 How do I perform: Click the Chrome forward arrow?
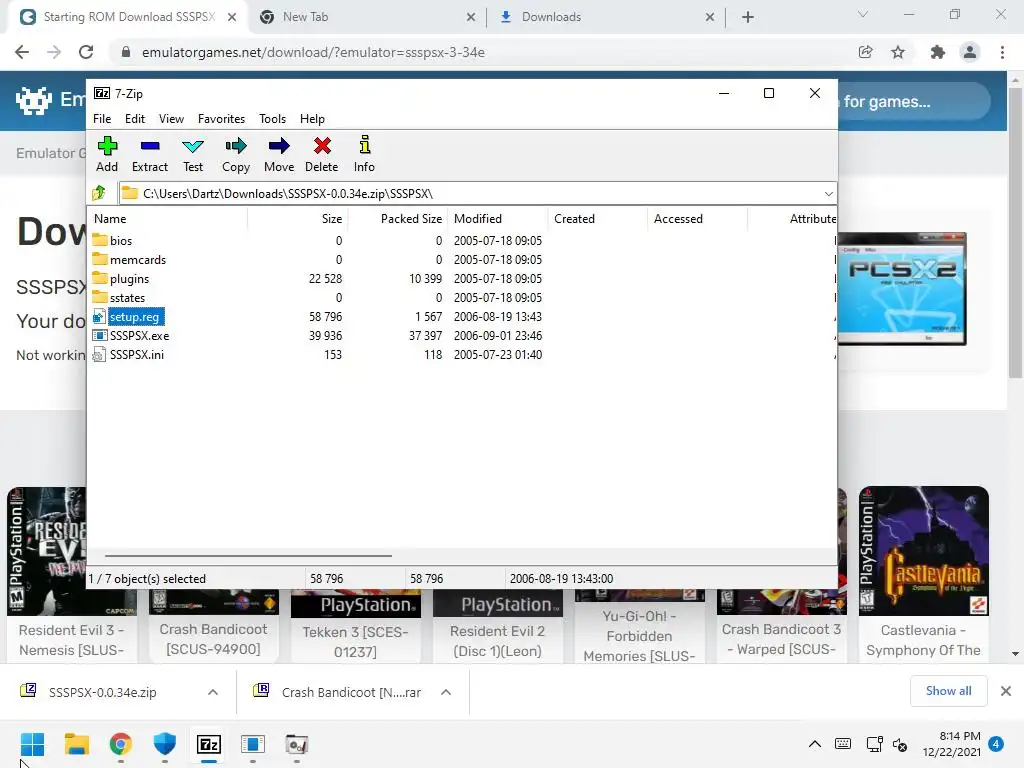tap(54, 52)
